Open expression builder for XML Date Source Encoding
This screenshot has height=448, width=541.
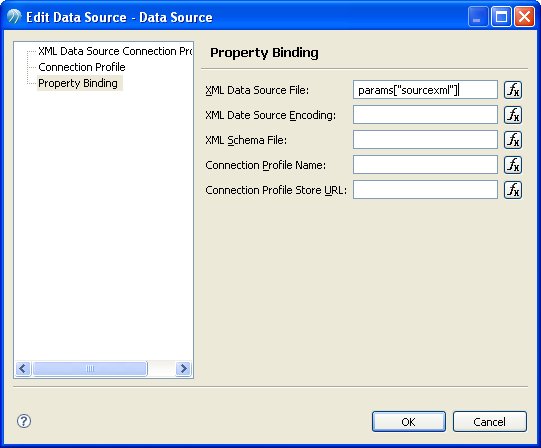[513, 115]
